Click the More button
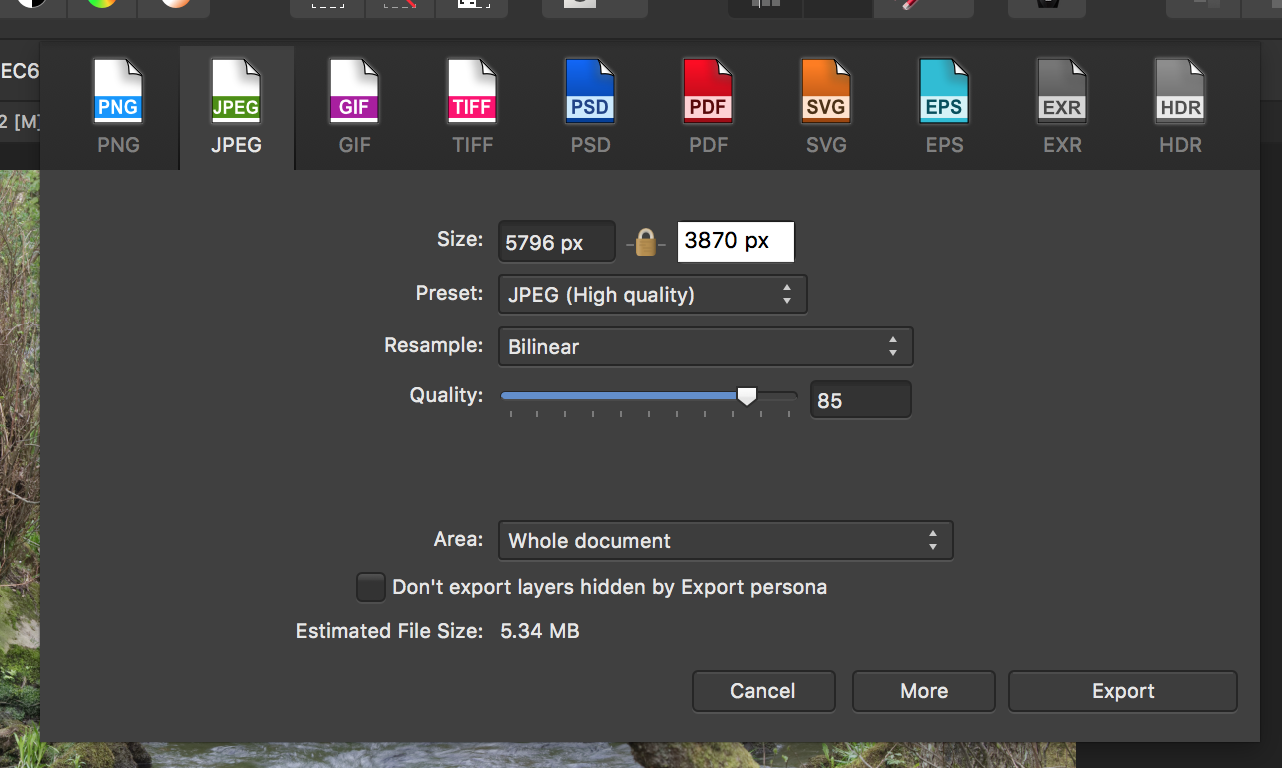 click(x=923, y=691)
